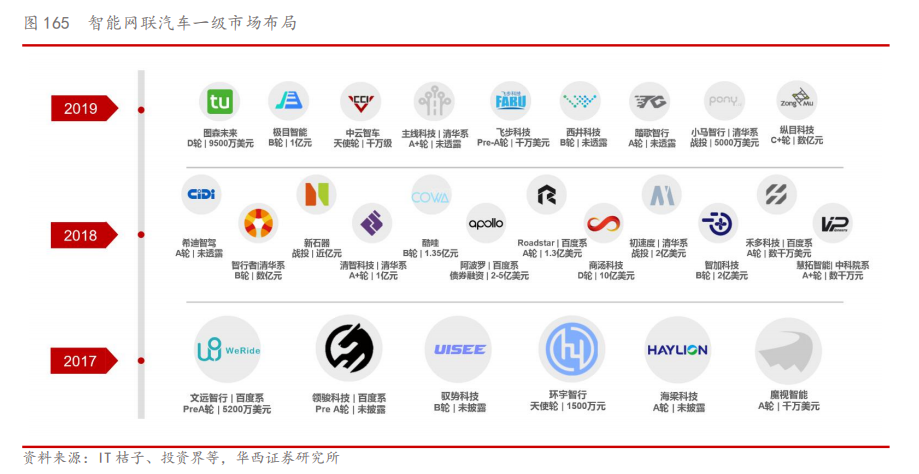Click the text 禾多科技 | 百度系

click(x=779, y=243)
